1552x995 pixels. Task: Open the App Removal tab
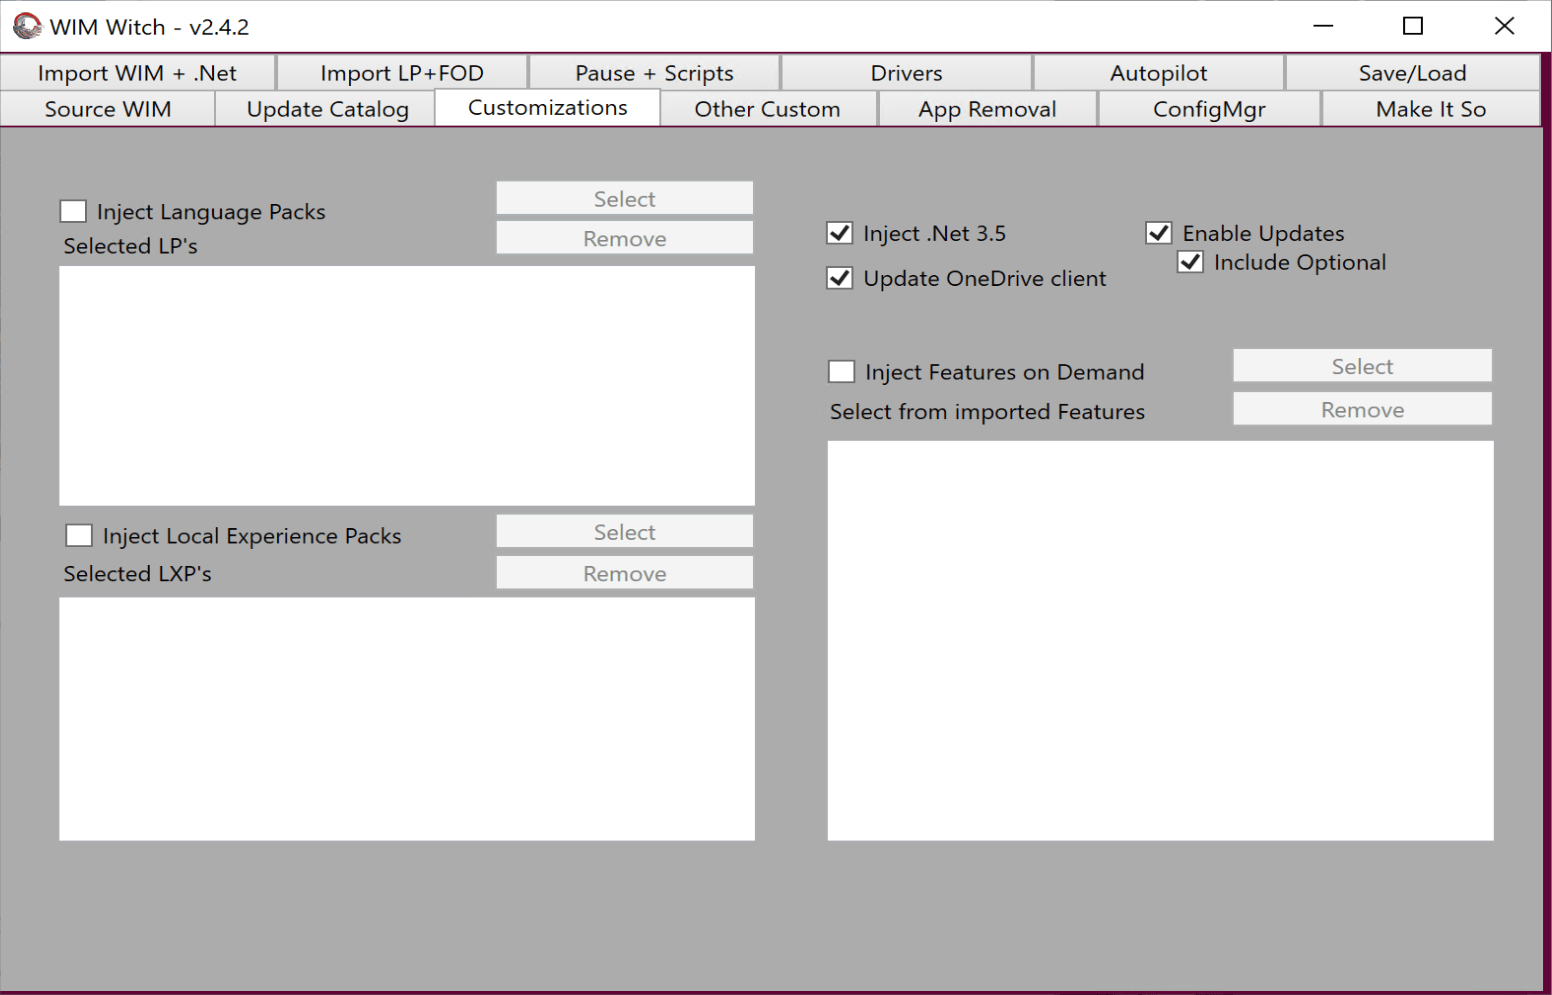coord(987,109)
